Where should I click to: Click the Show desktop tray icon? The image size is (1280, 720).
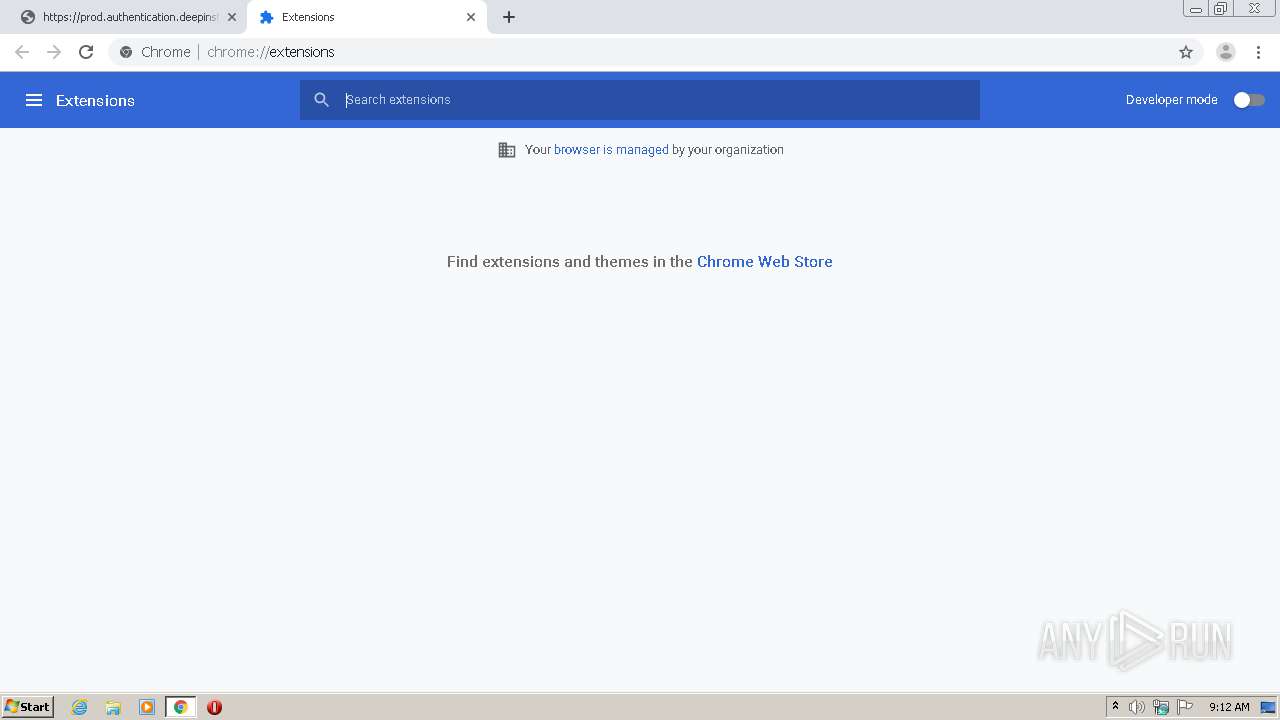tap(1269, 707)
